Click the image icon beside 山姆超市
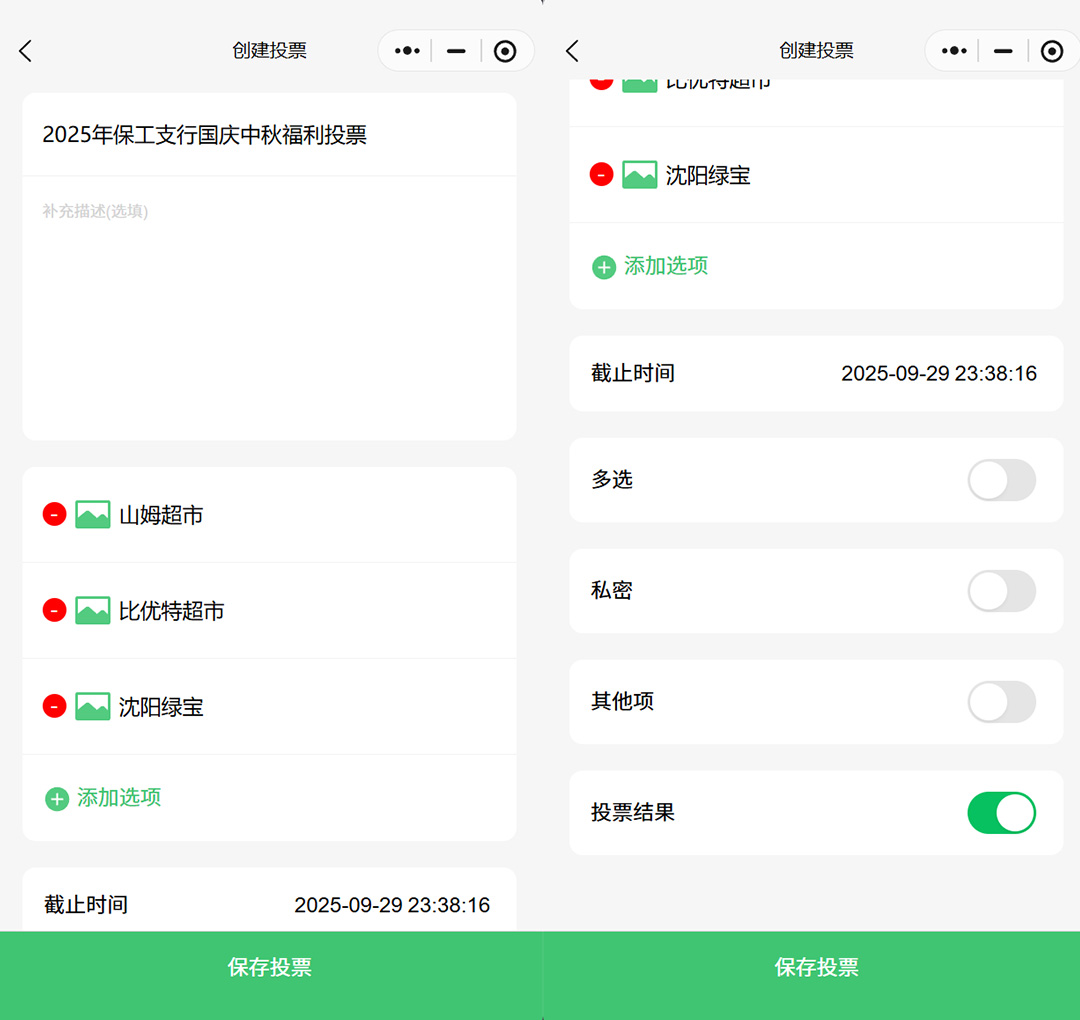 tap(93, 515)
